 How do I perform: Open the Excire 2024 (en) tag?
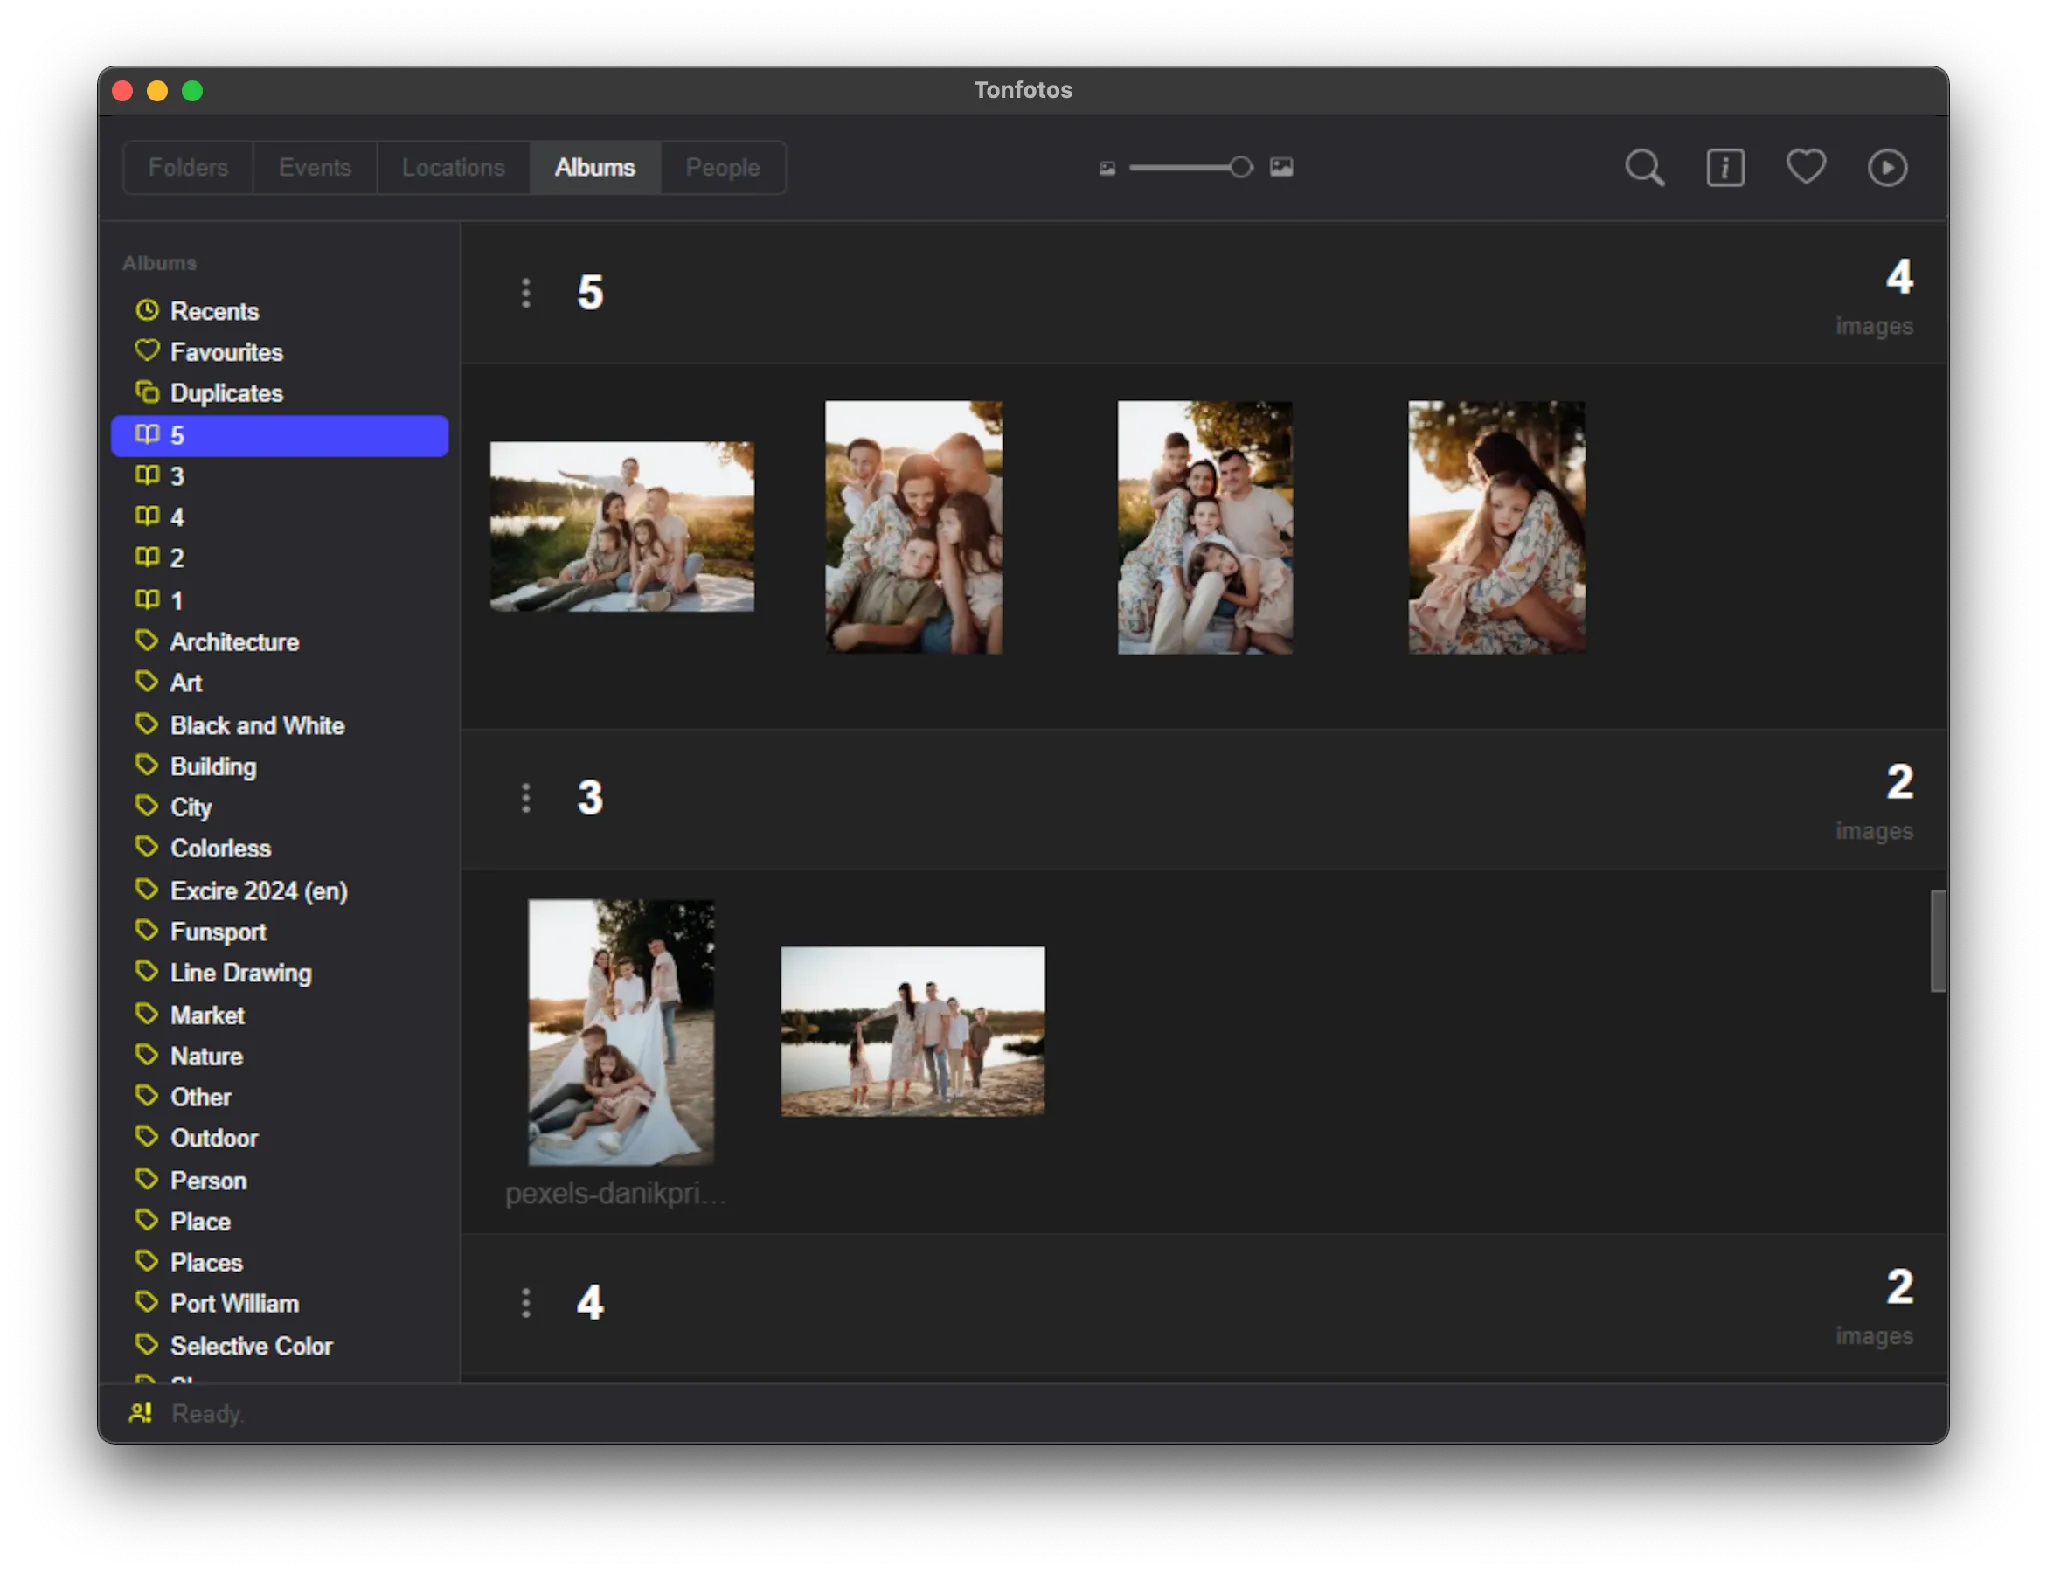tap(280, 890)
